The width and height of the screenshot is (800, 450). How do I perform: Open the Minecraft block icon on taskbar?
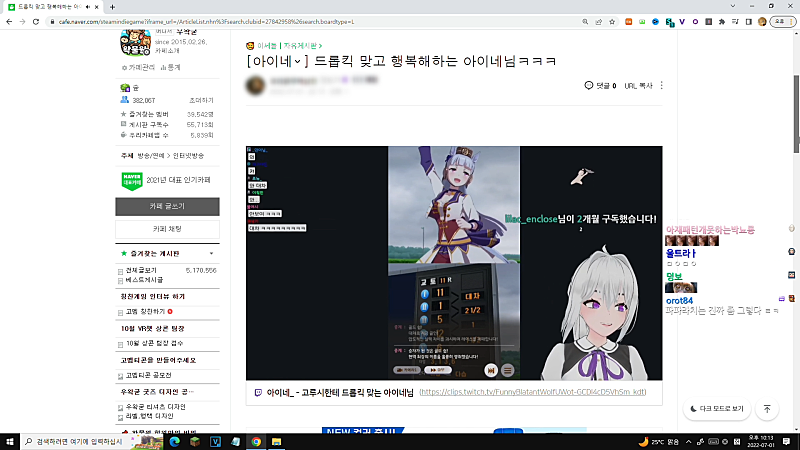tap(195, 441)
